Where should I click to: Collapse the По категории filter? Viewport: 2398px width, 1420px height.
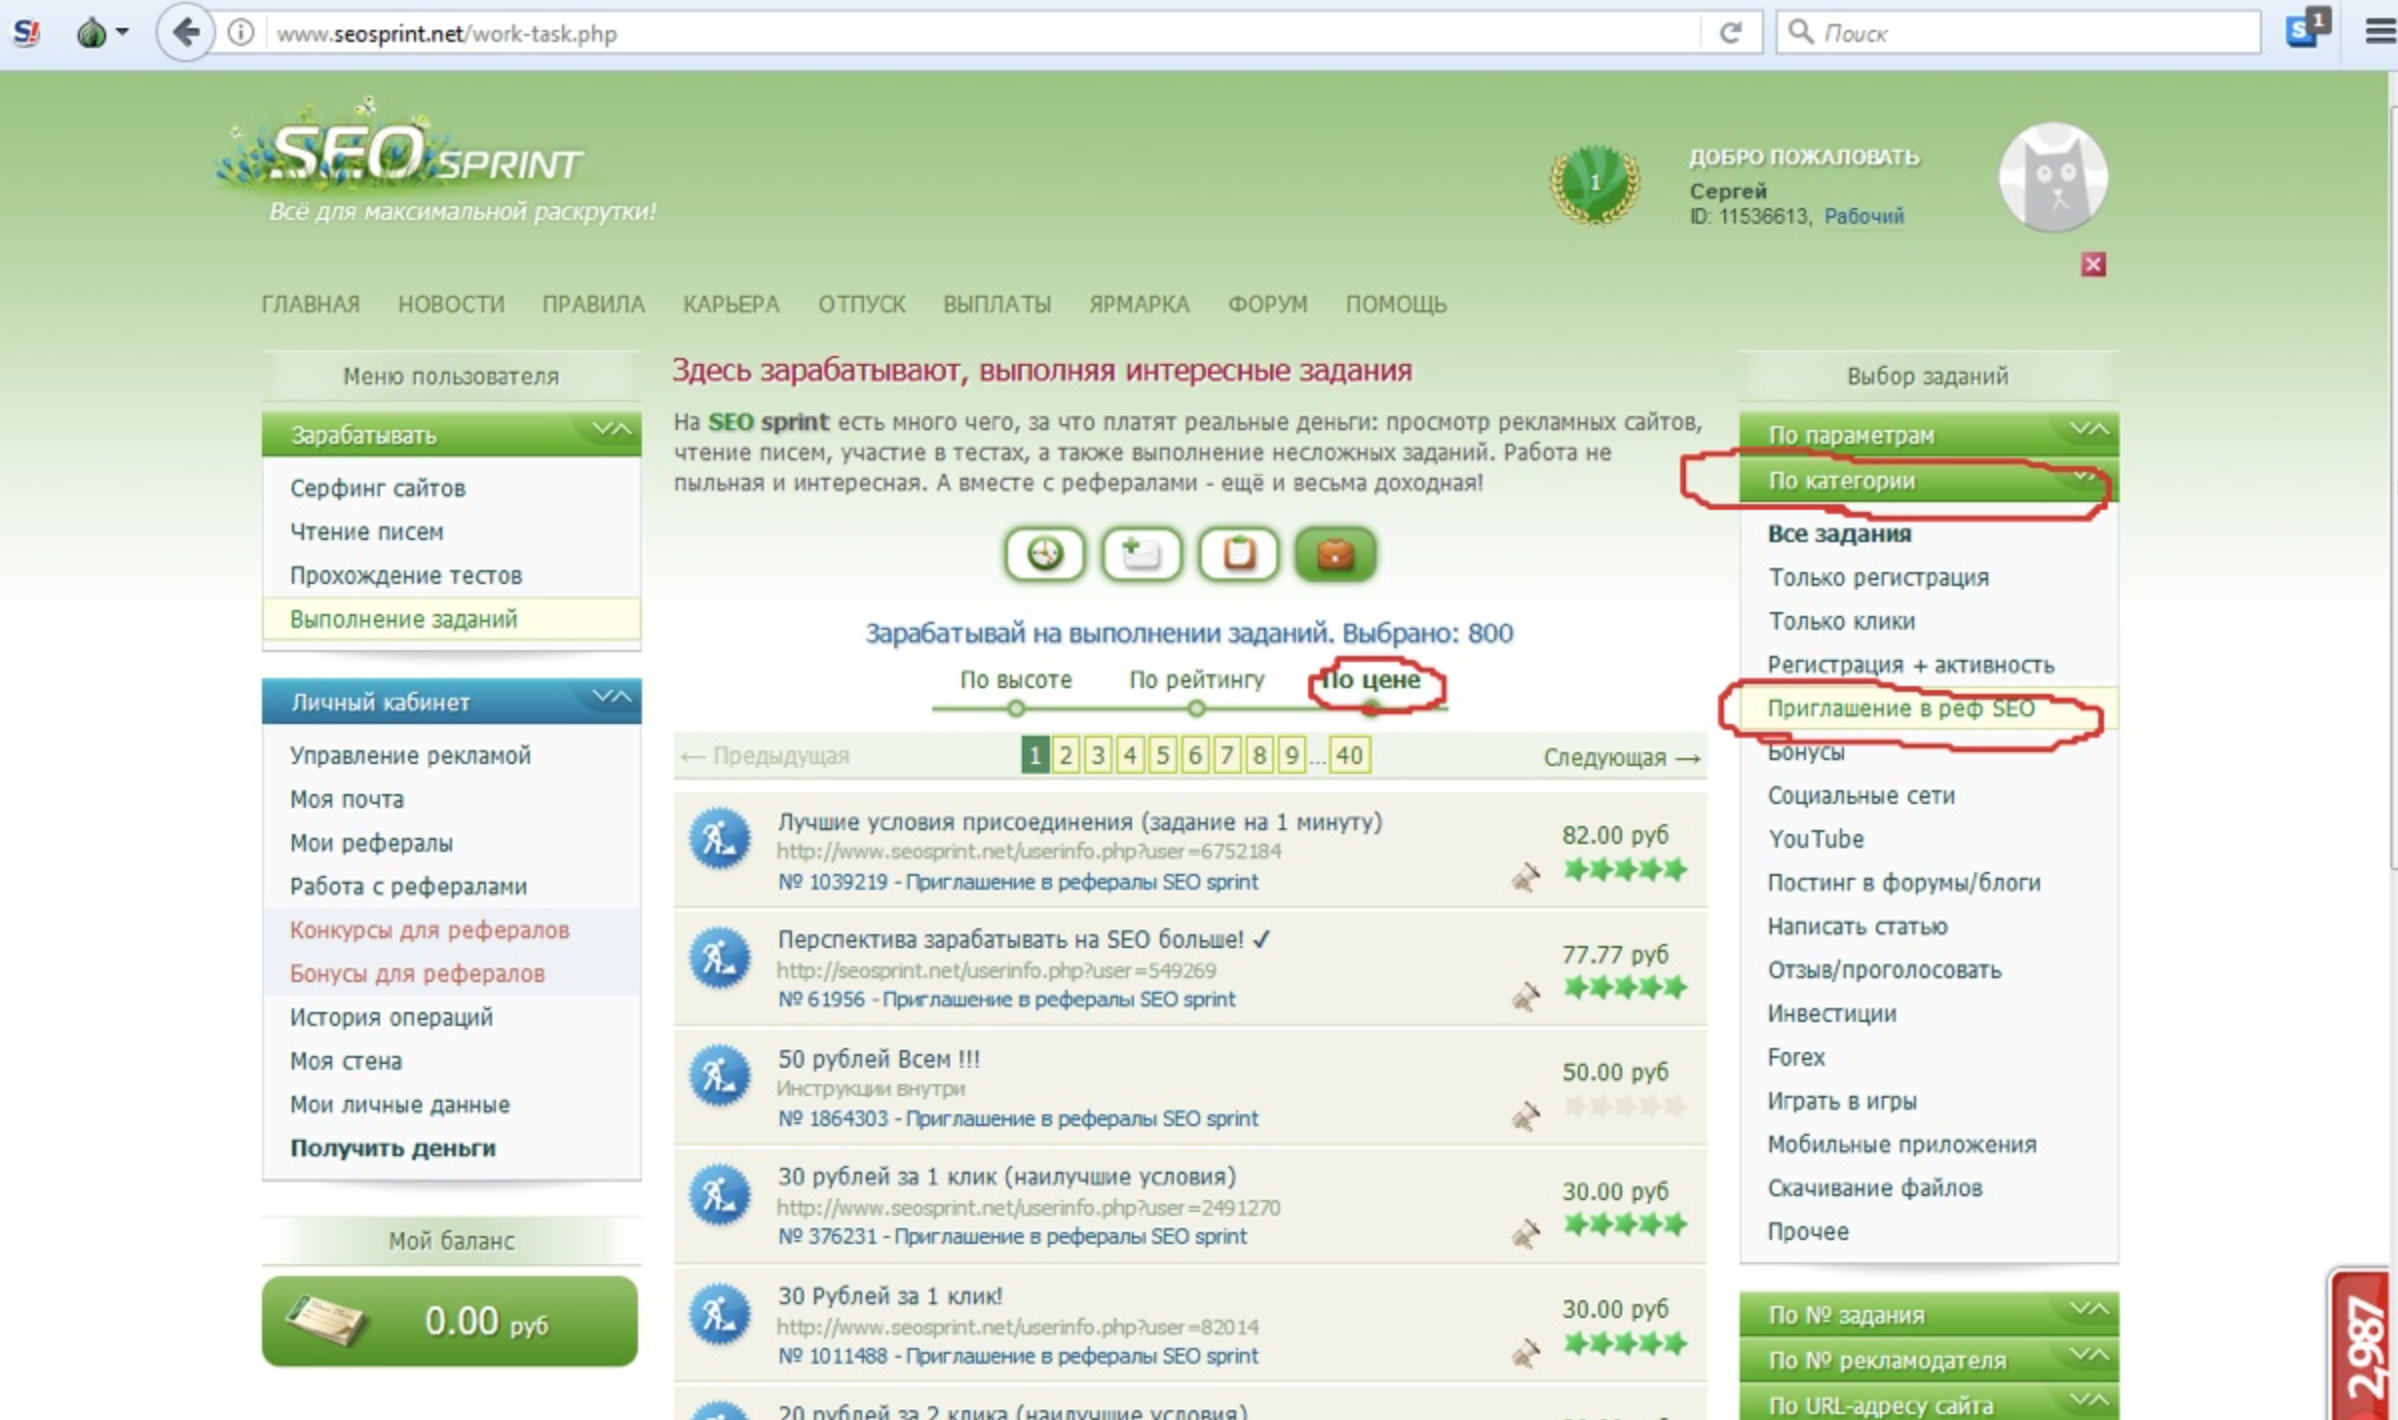coord(1928,480)
